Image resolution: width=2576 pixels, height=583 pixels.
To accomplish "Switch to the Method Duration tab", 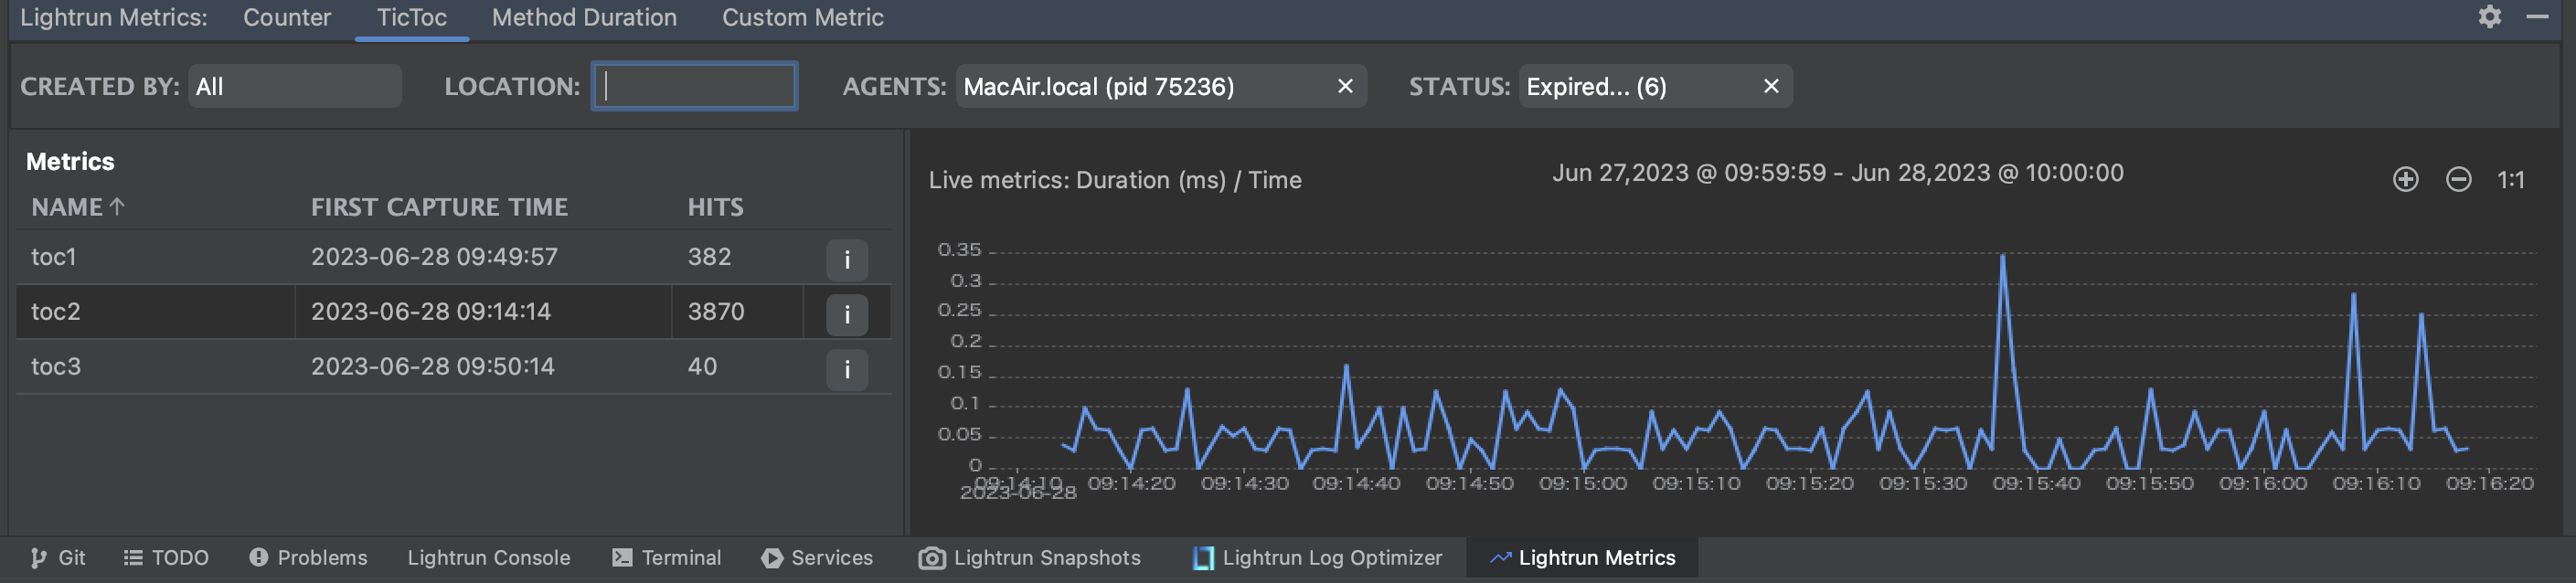I will click(x=584, y=18).
